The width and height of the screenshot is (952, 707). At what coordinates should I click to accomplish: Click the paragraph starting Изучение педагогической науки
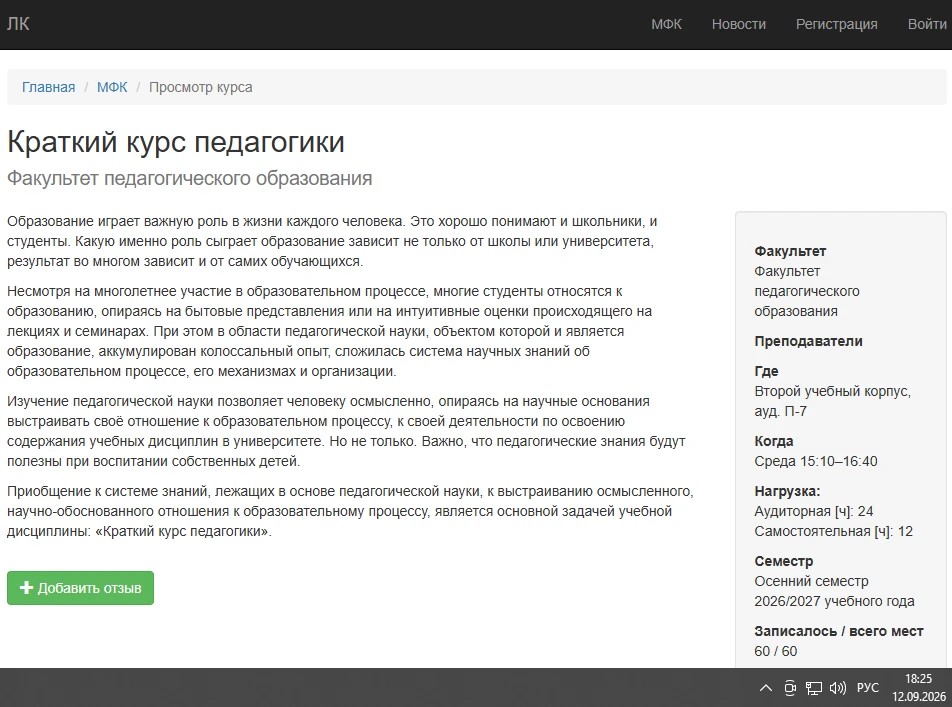(x=346, y=431)
